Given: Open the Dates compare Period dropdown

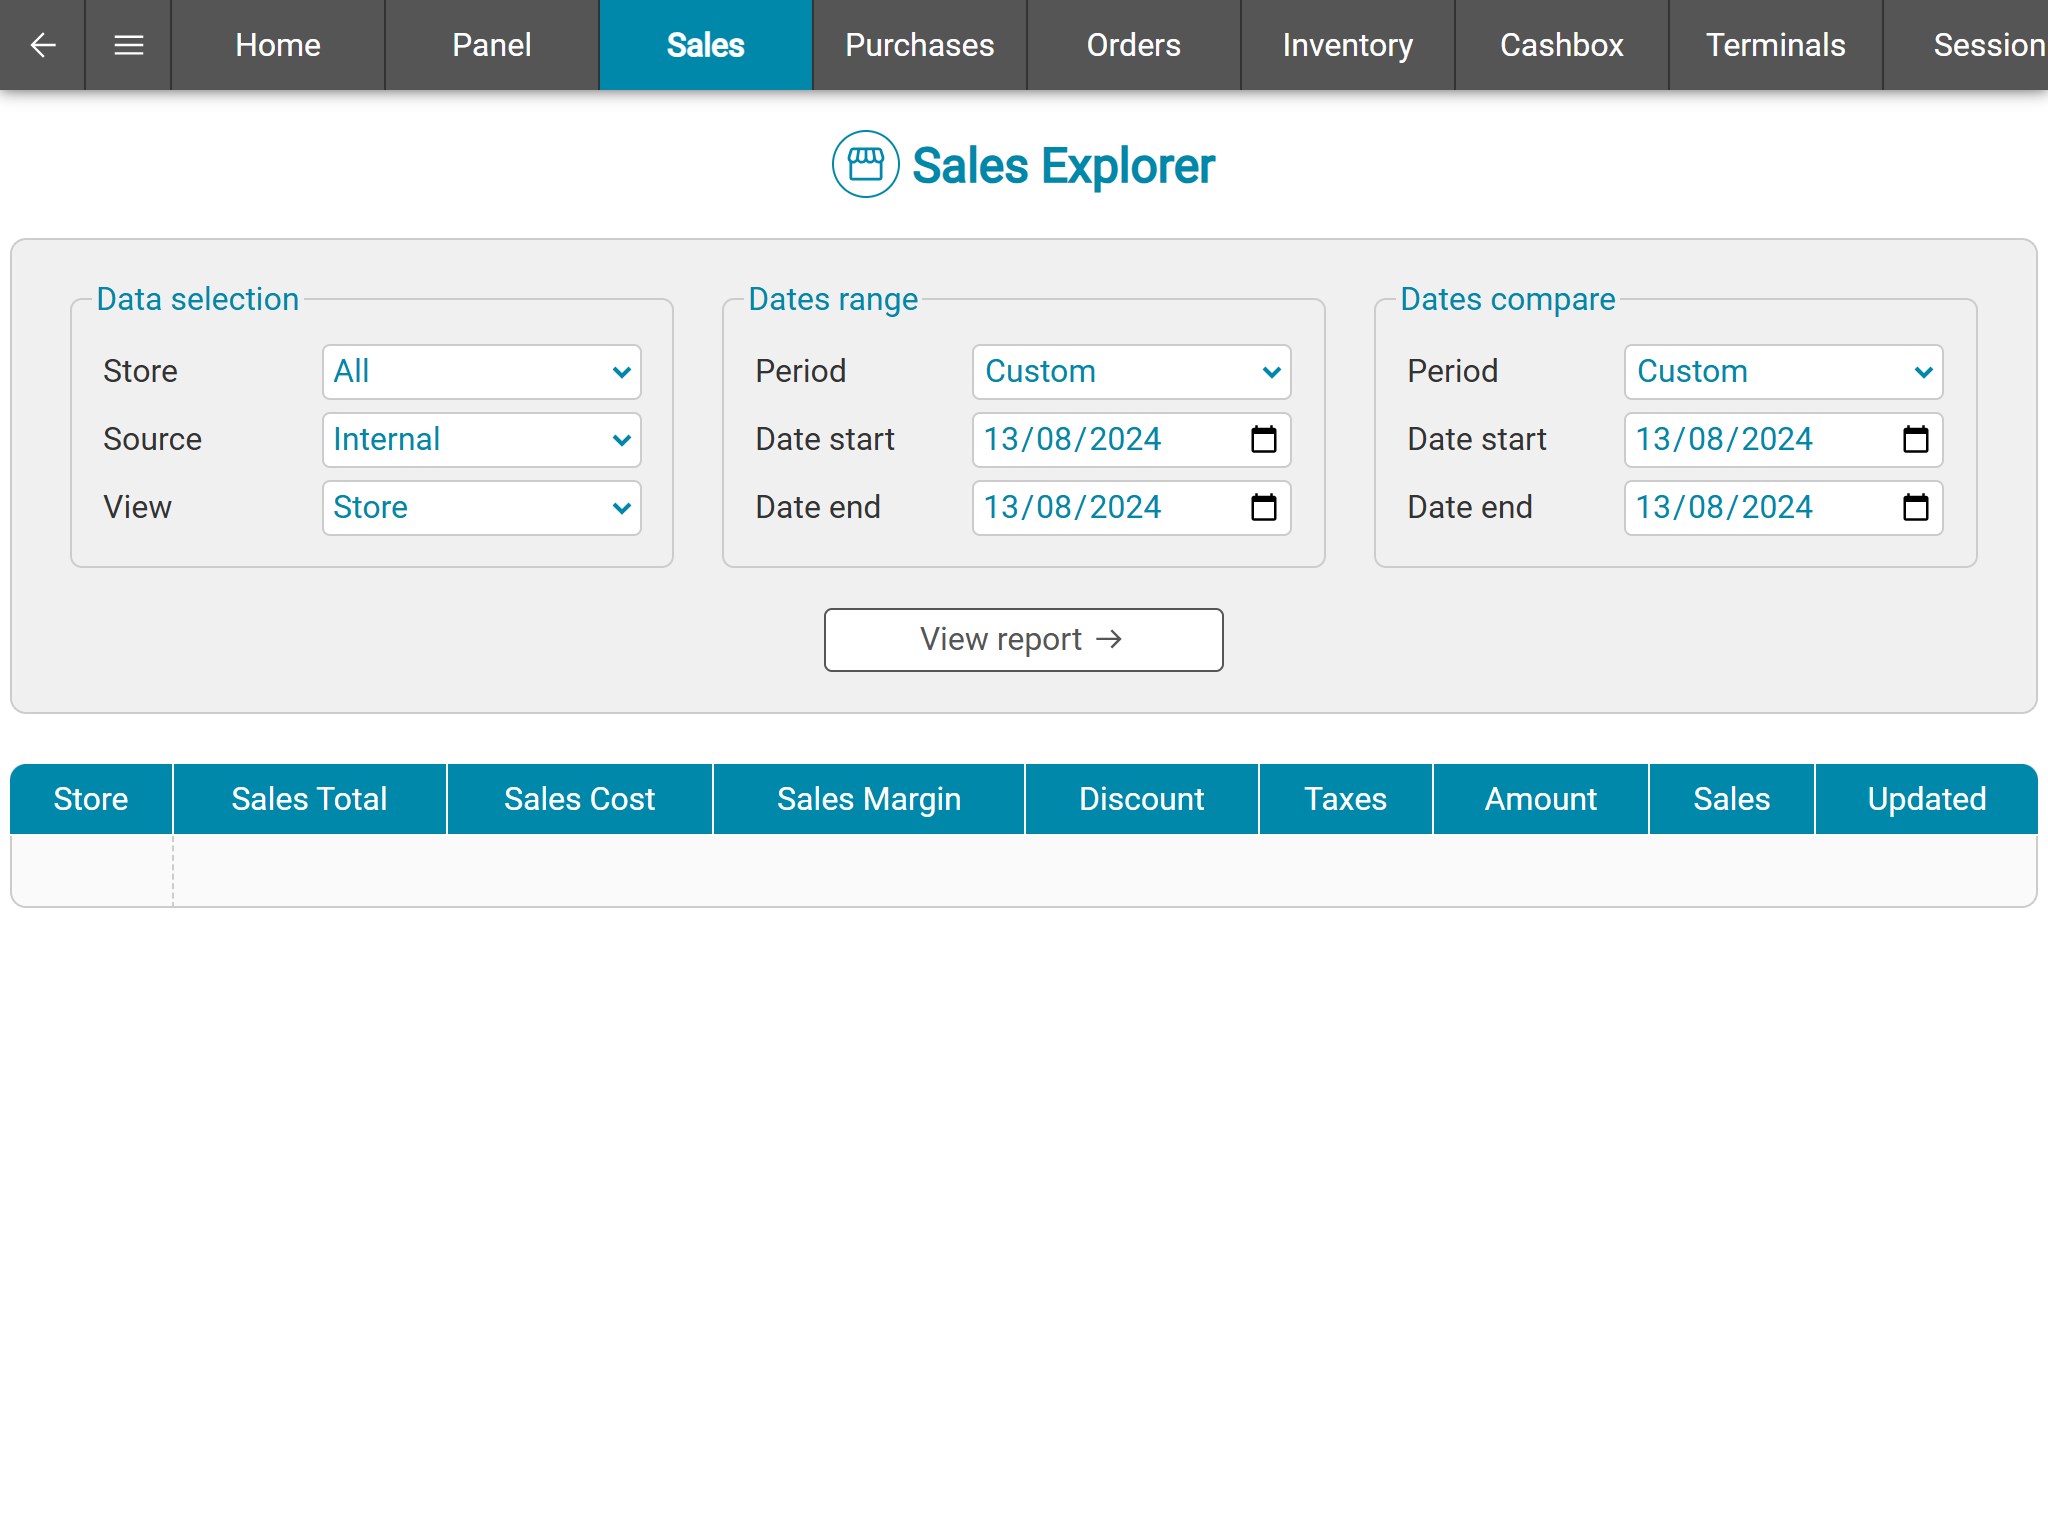Looking at the screenshot, I should pyautogui.click(x=1783, y=372).
